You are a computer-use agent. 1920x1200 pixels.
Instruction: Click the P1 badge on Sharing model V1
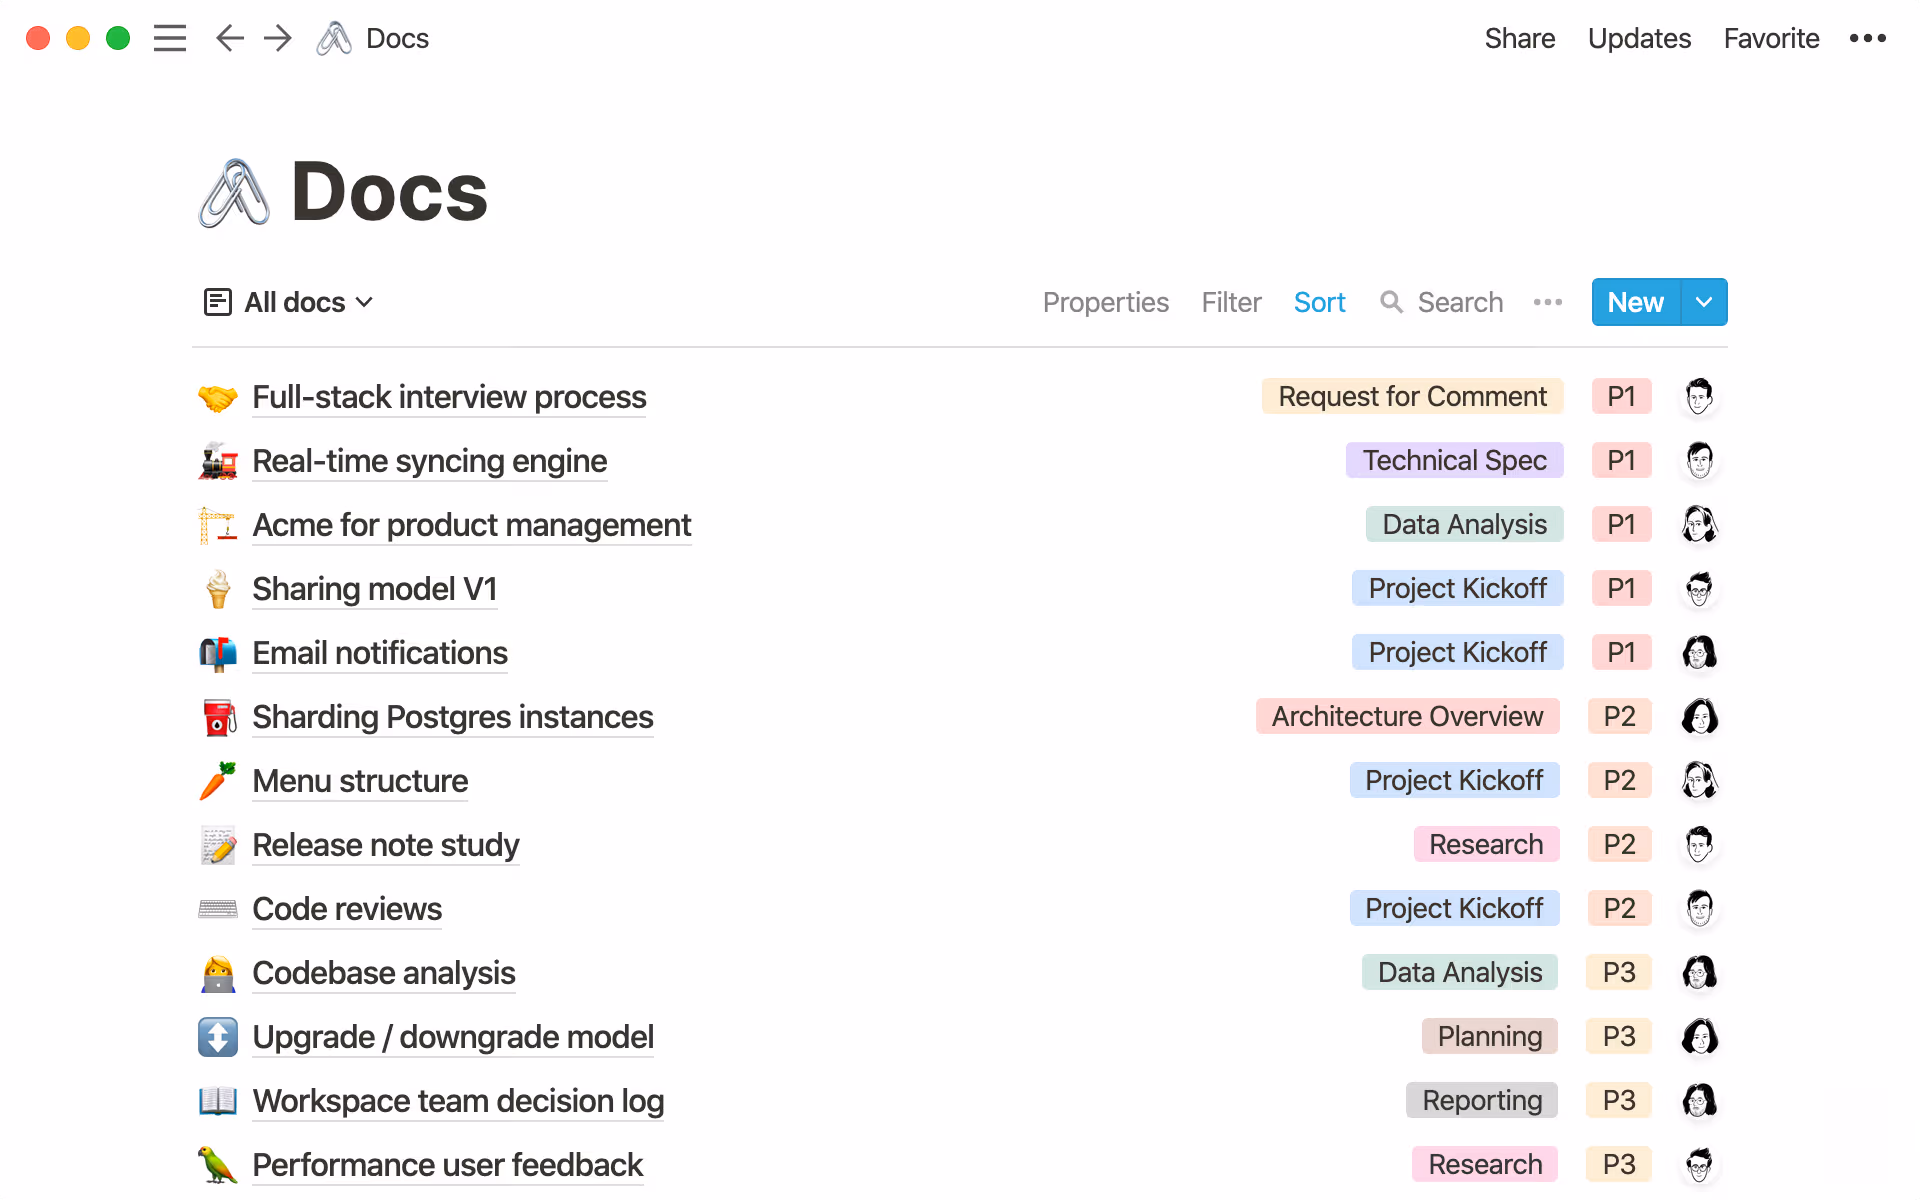[x=1621, y=589]
